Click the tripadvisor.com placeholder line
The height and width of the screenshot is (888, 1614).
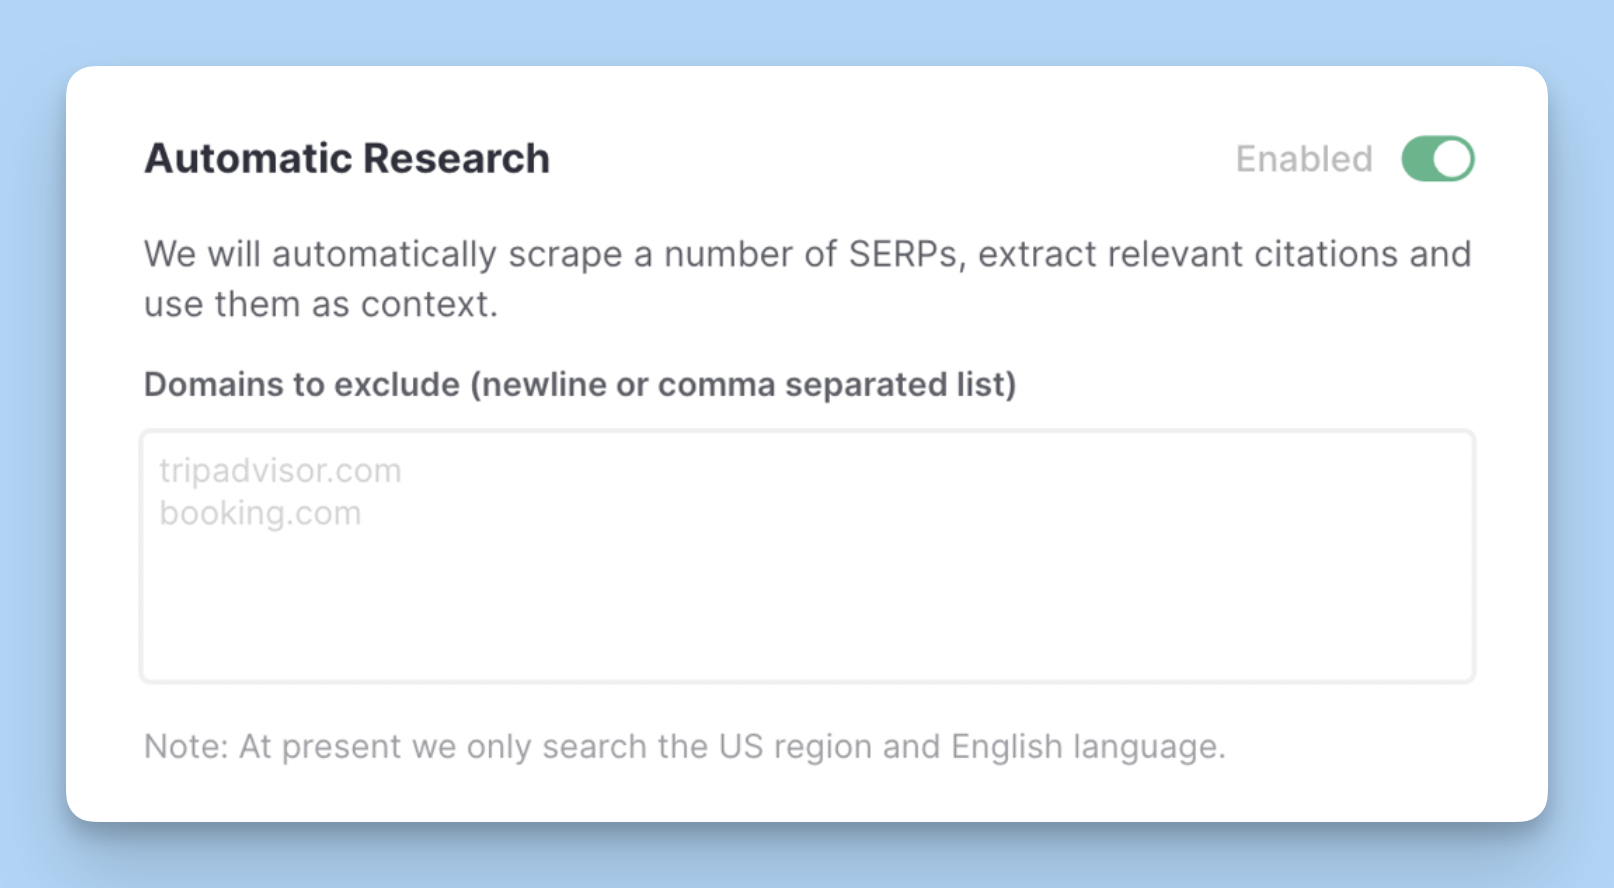pyautogui.click(x=280, y=470)
